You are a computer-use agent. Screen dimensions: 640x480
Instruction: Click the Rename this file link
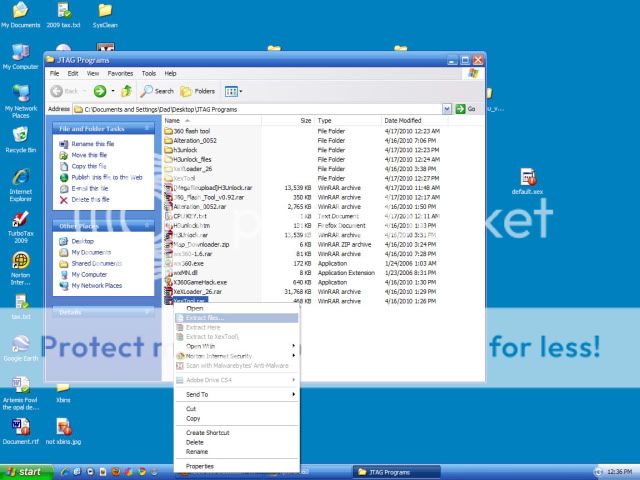click(91, 144)
